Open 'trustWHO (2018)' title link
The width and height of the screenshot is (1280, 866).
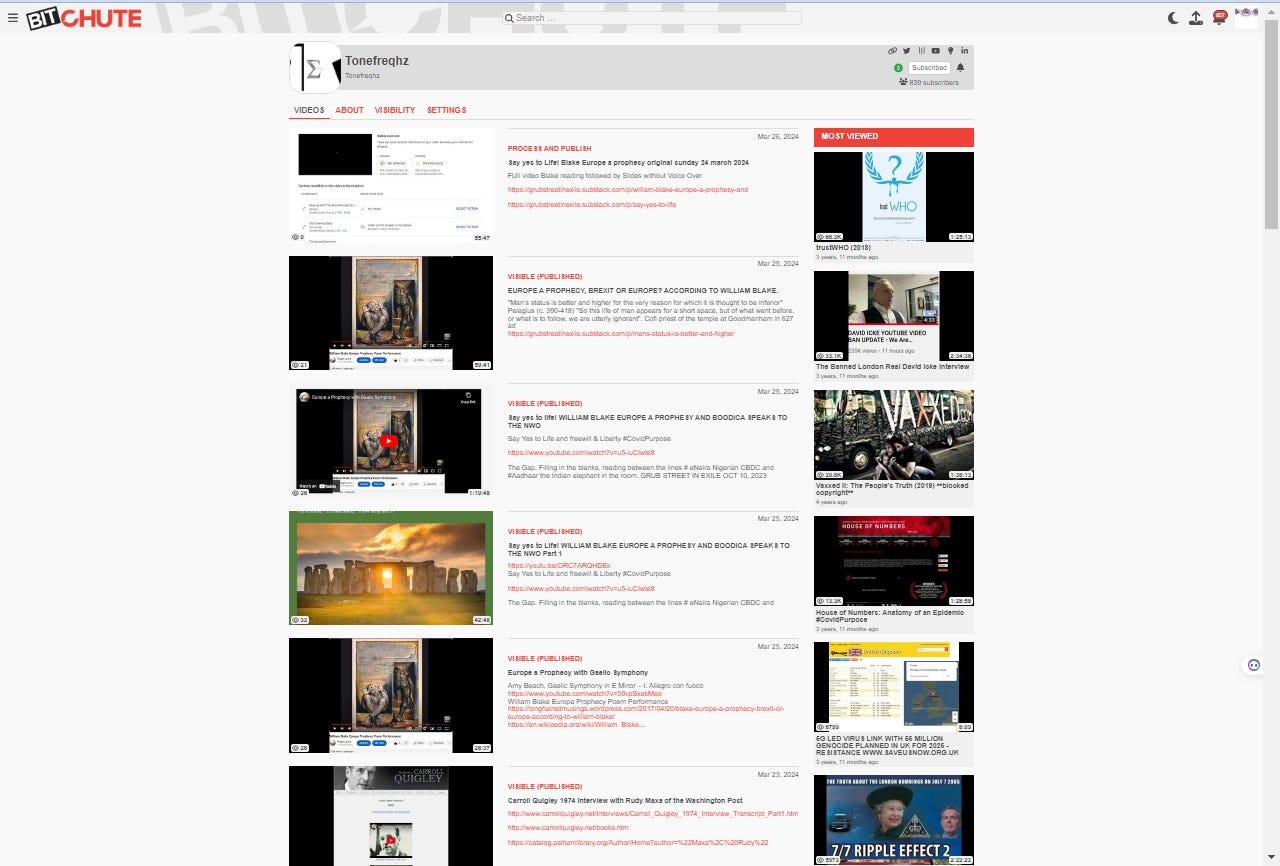tap(843, 247)
